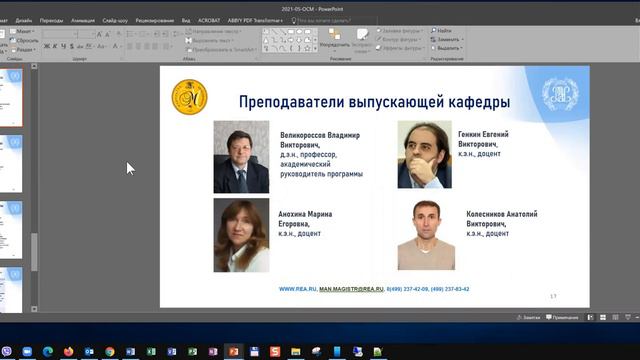
Task: Open Zoom from the taskbar
Action: 27,351
